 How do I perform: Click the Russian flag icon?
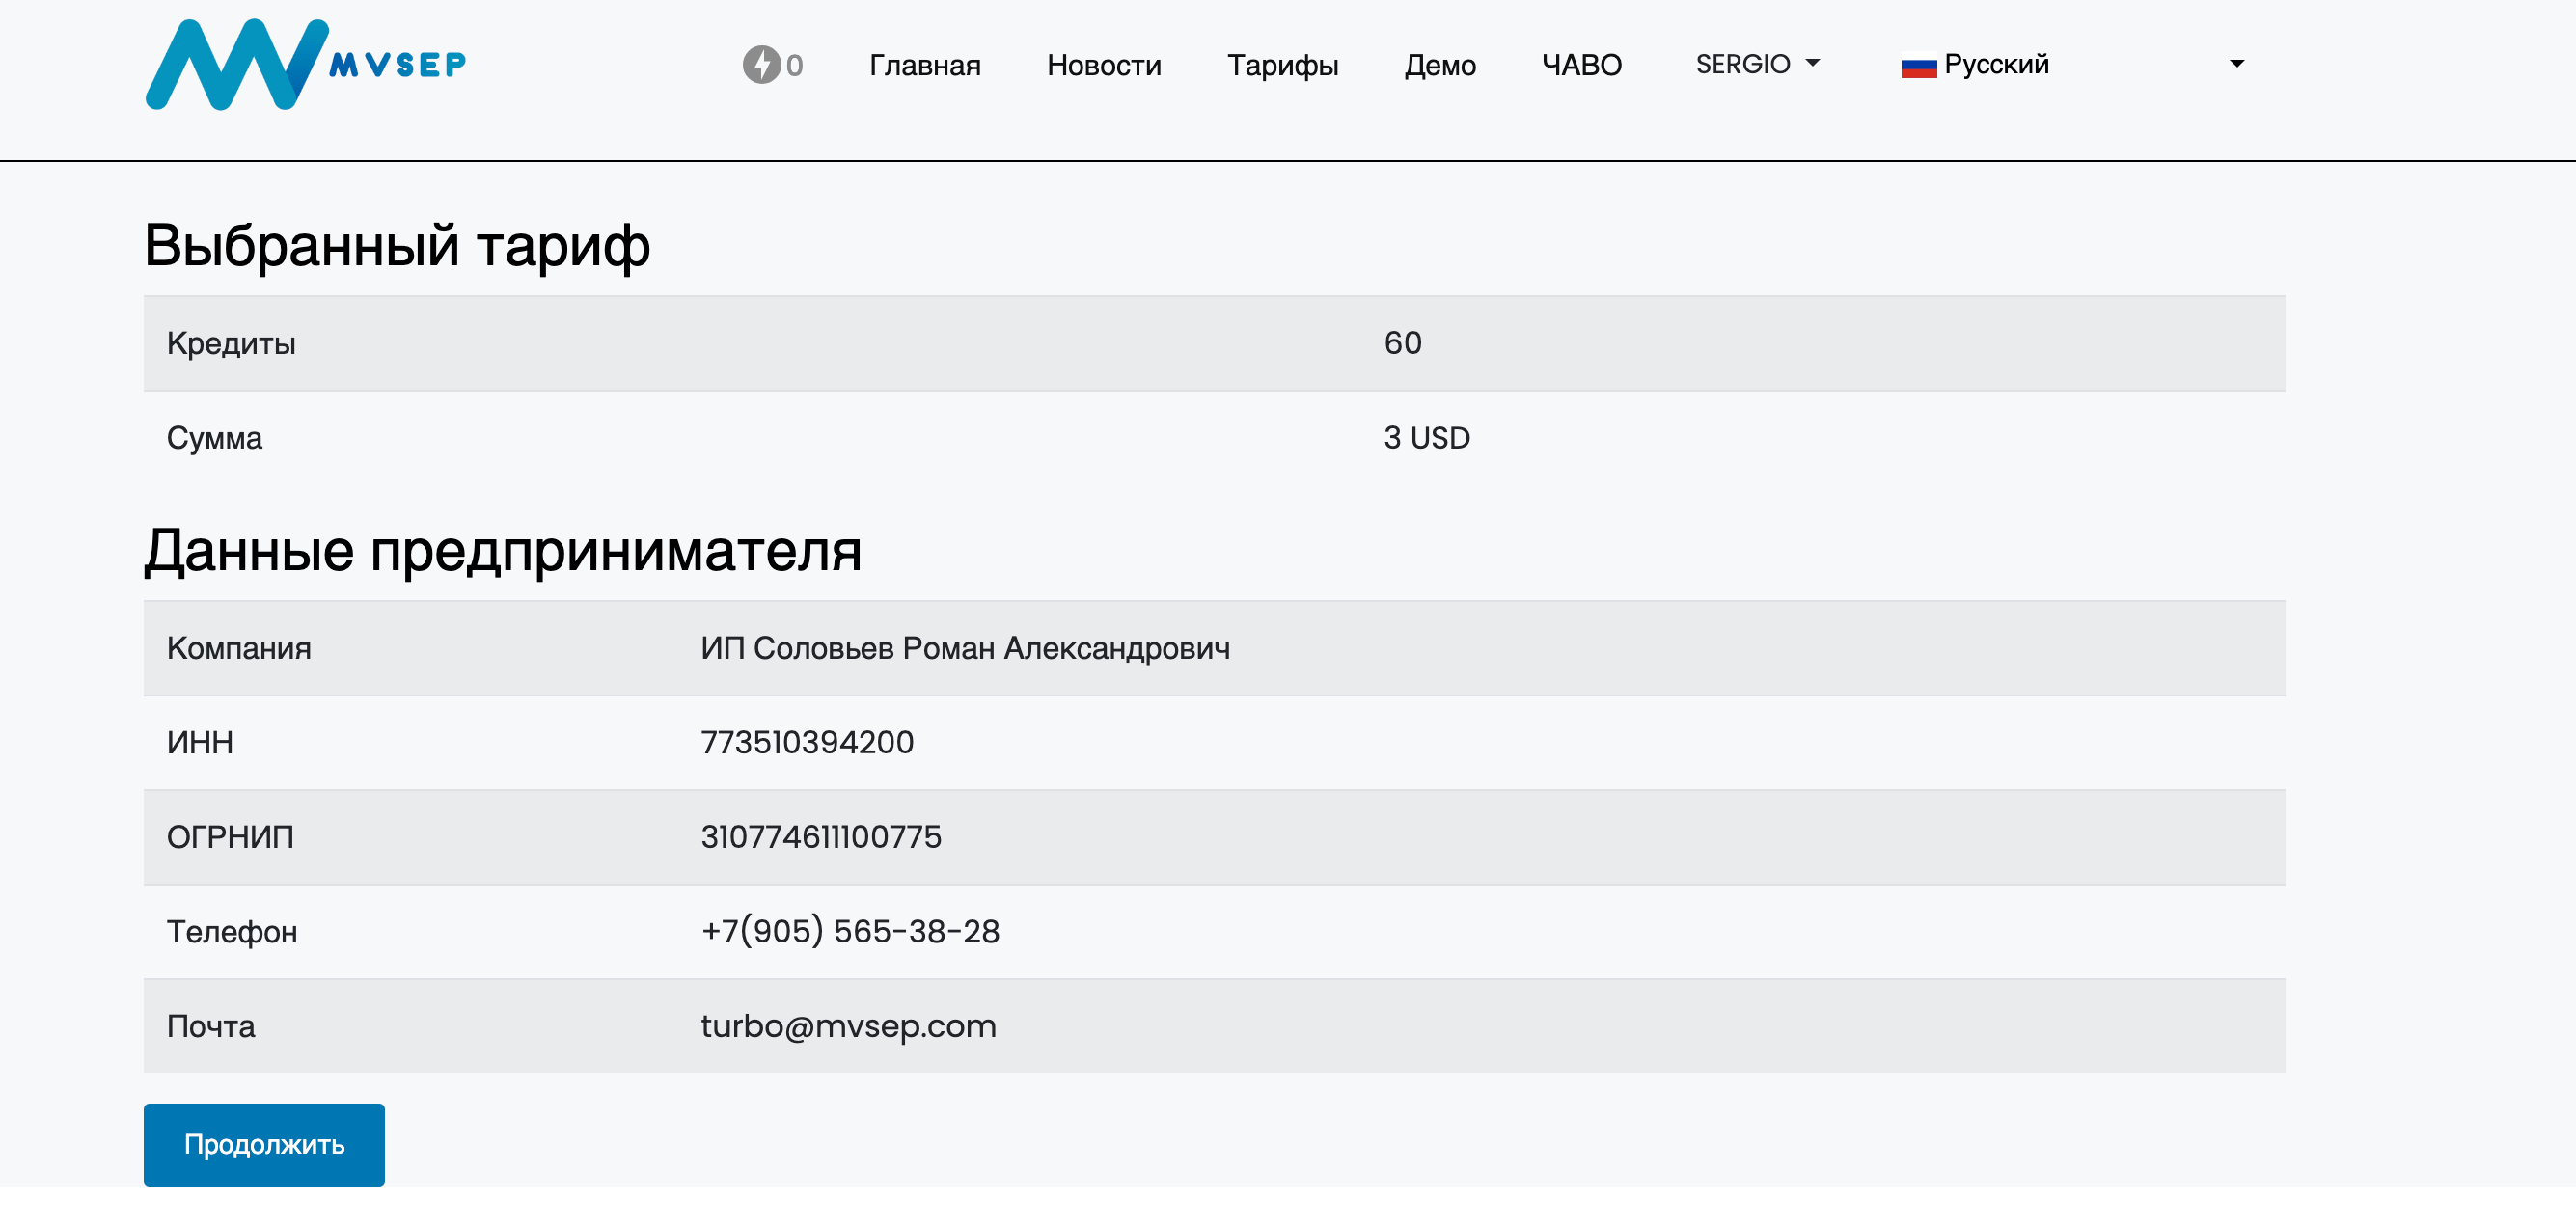tap(1918, 66)
